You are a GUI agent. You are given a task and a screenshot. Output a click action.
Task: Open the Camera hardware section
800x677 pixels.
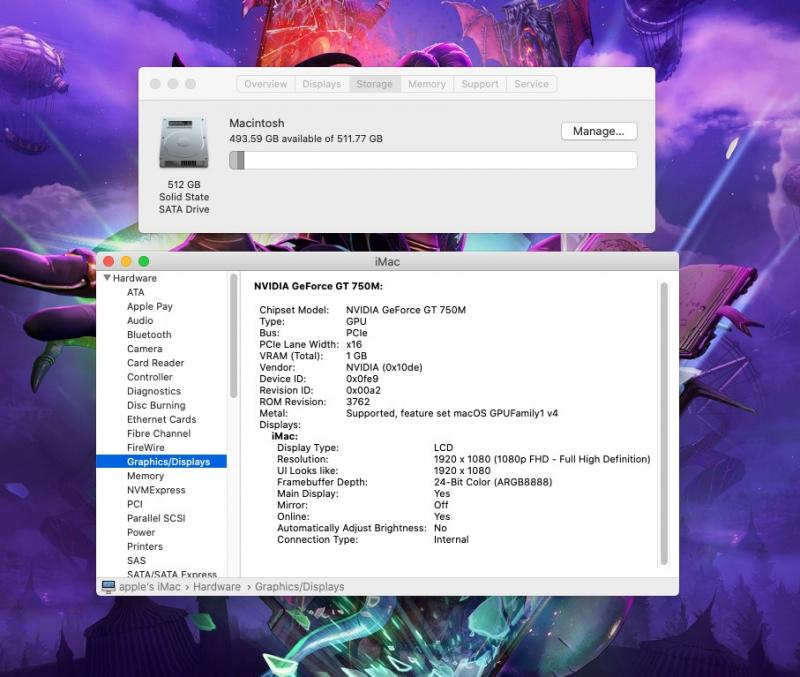(144, 349)
